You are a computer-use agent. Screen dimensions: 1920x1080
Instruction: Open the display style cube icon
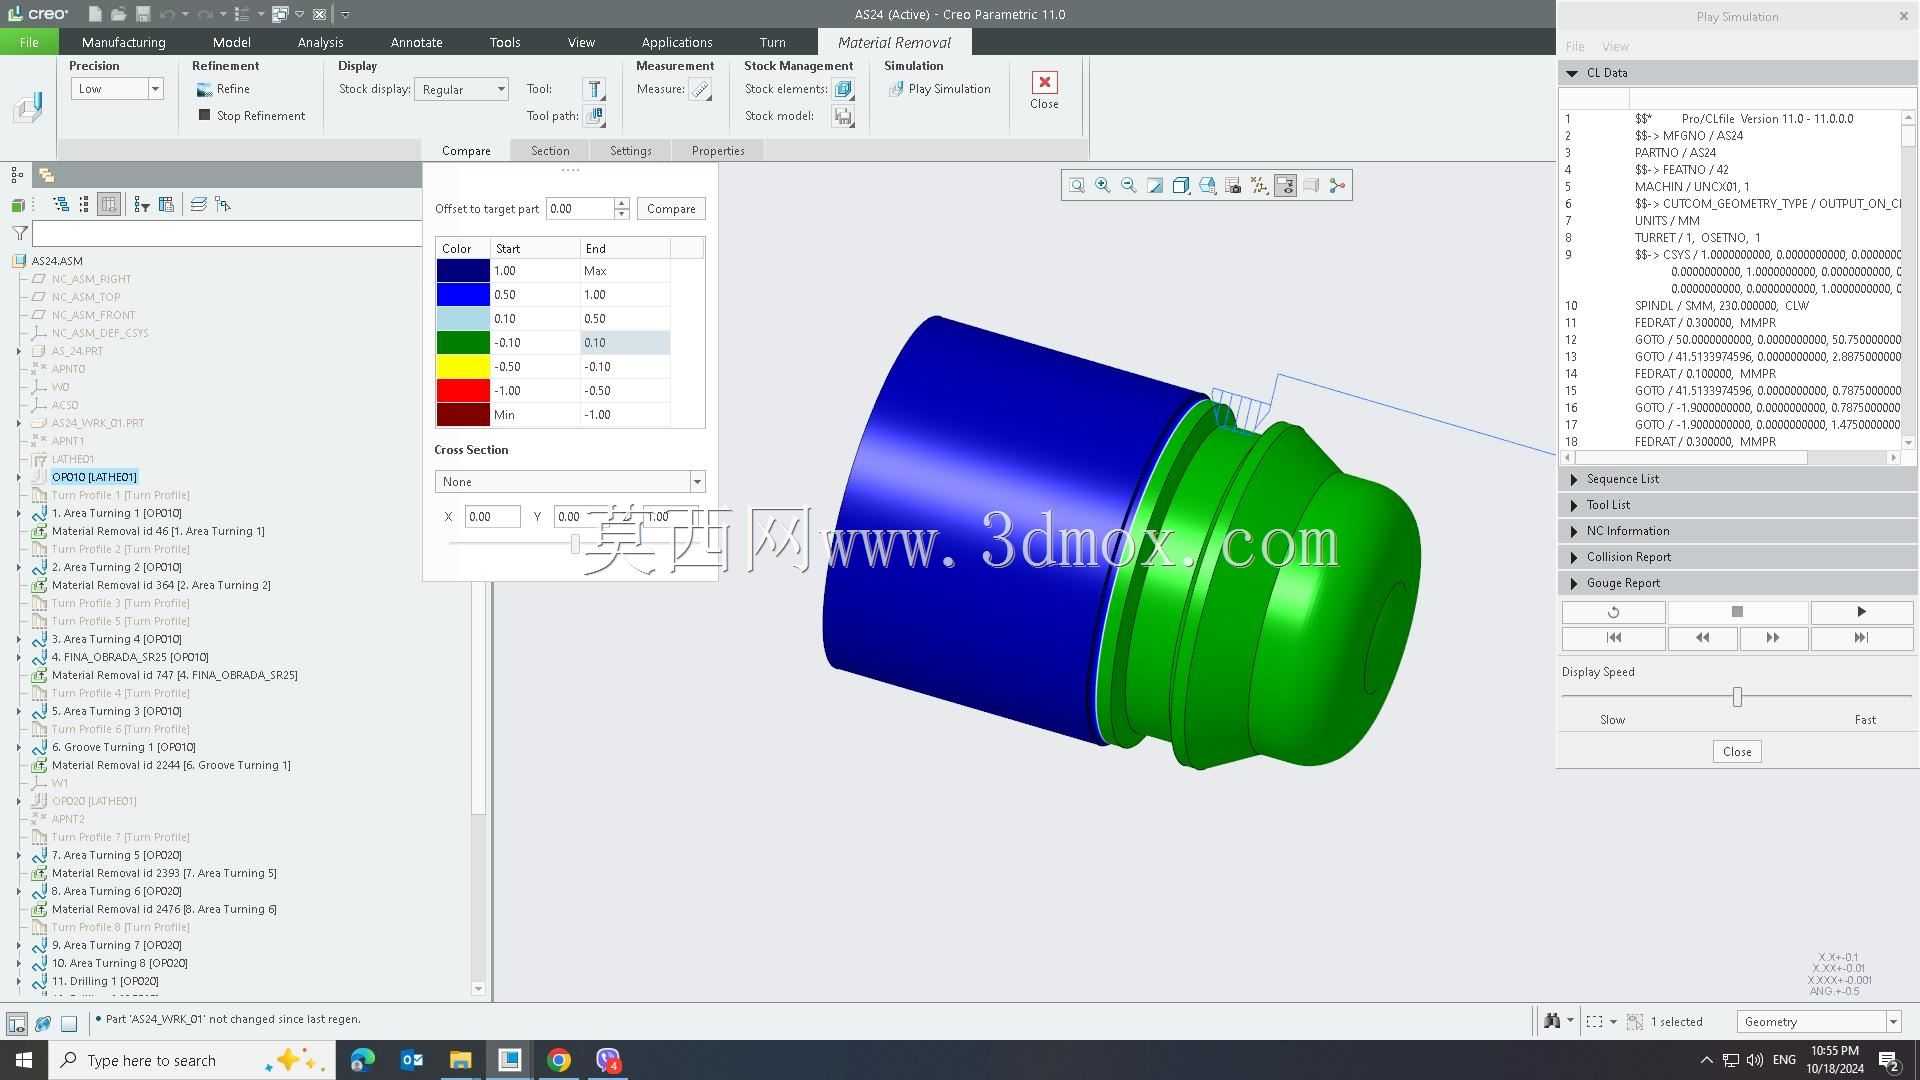1181,186
